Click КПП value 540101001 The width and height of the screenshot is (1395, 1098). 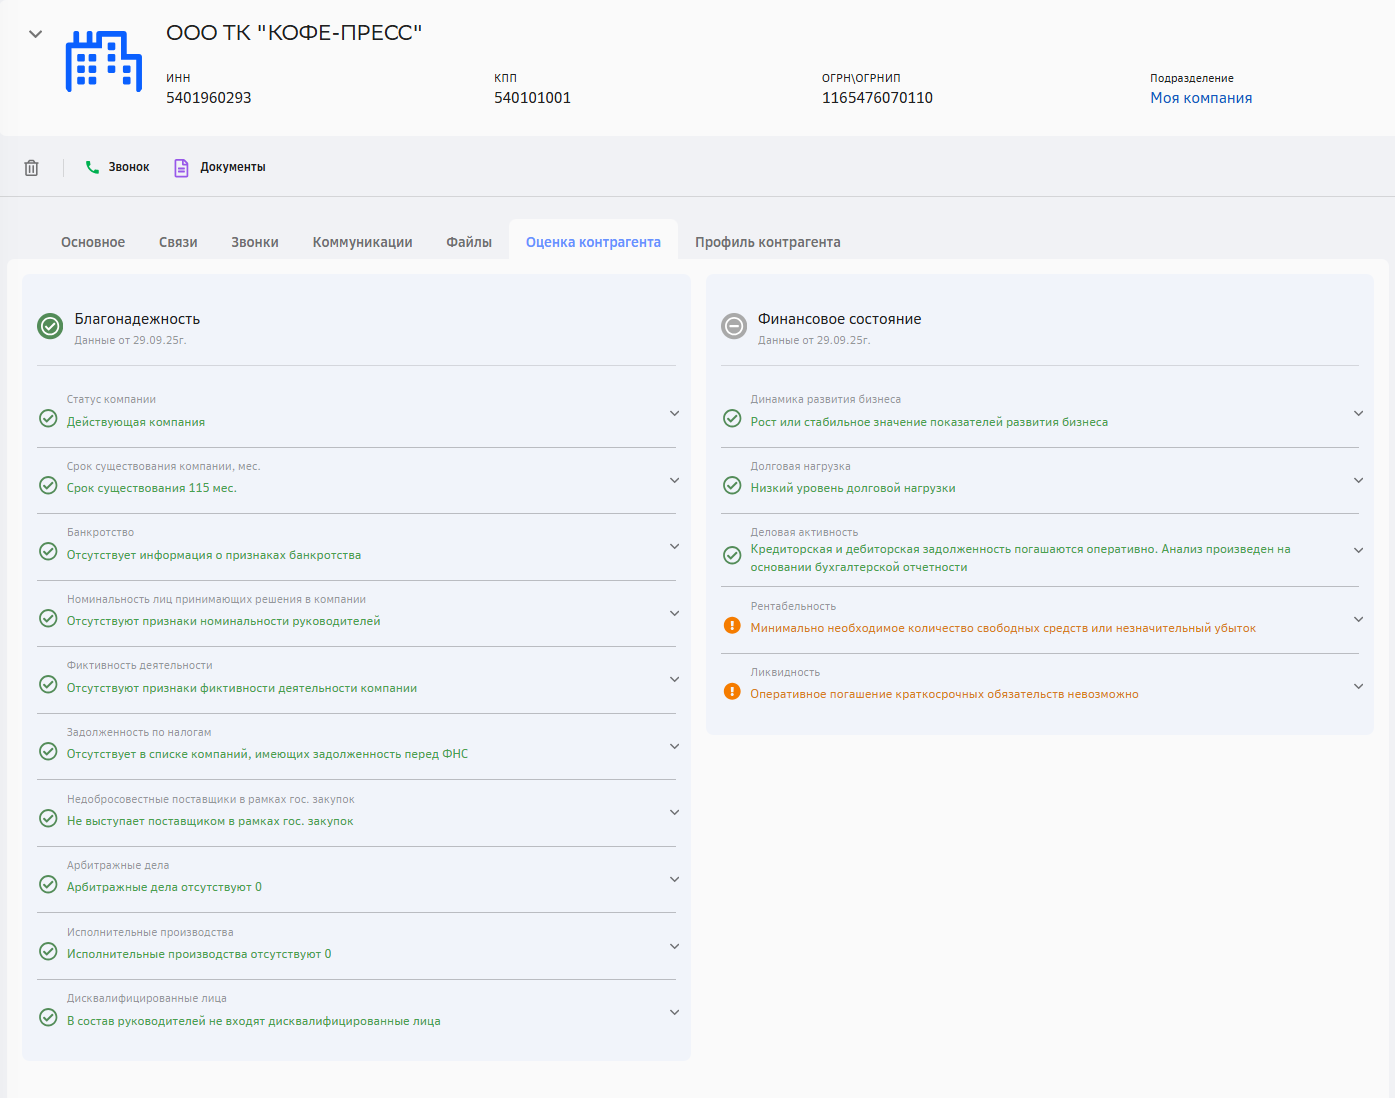533,98
